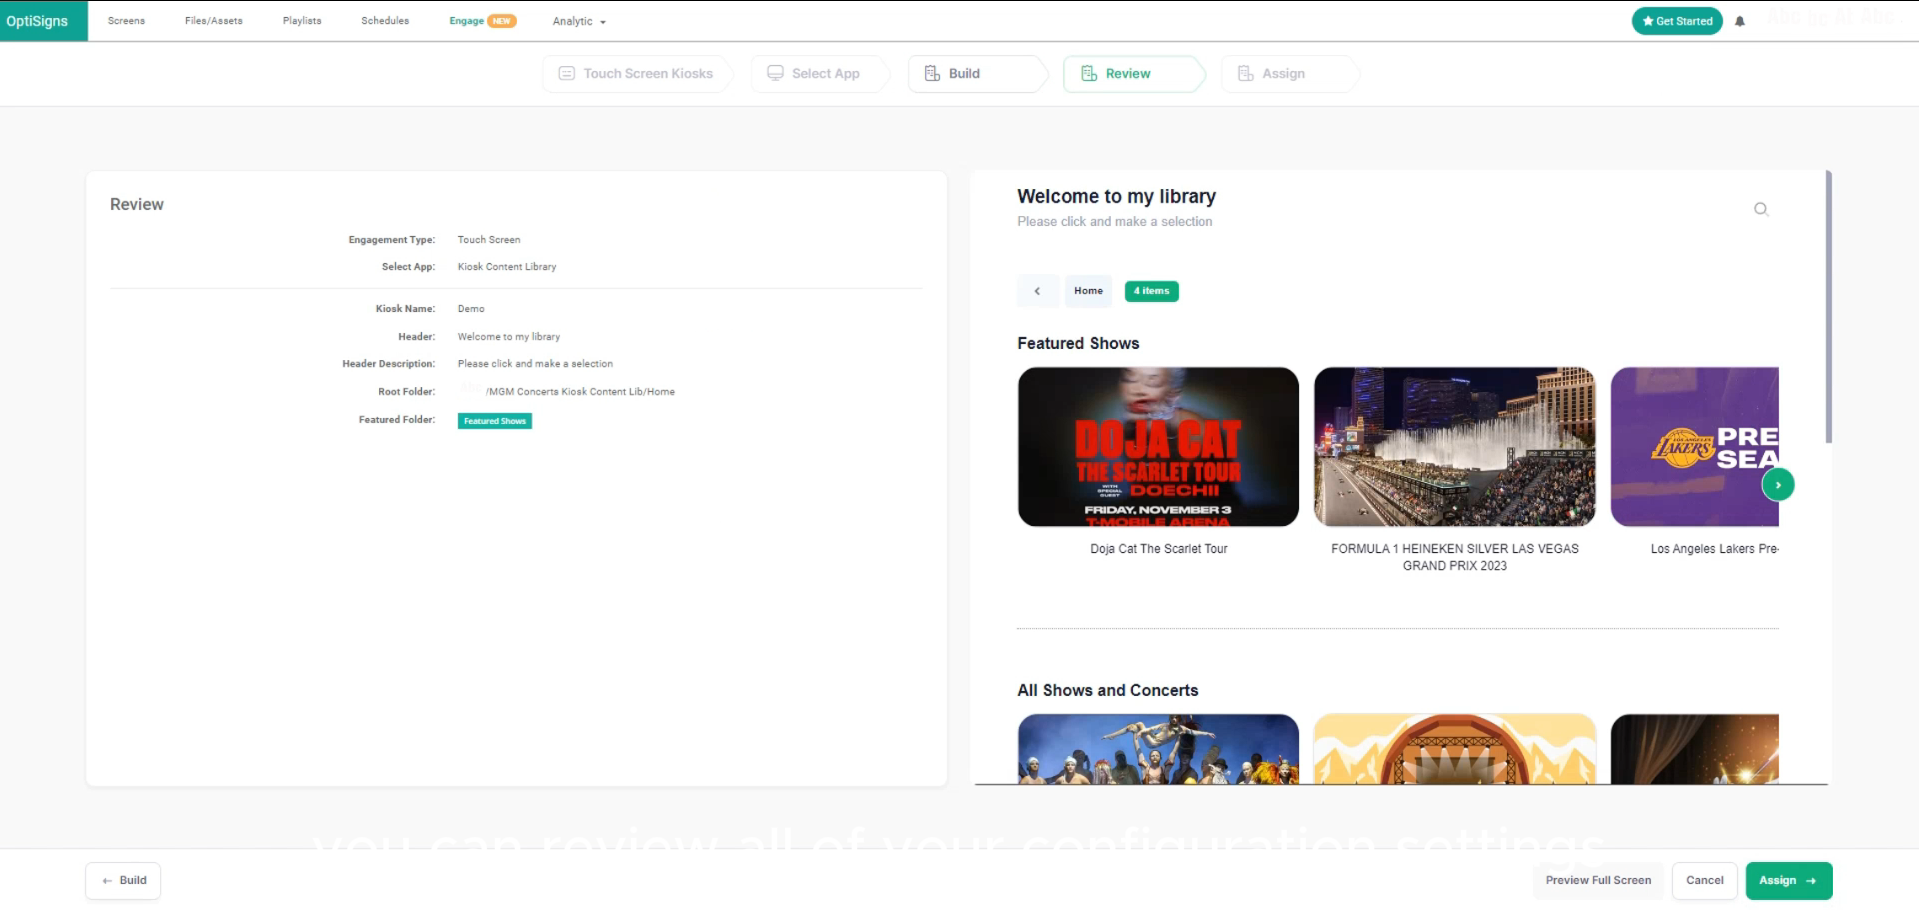
Task: Open the Playlists section
Action: pos(302,21)
